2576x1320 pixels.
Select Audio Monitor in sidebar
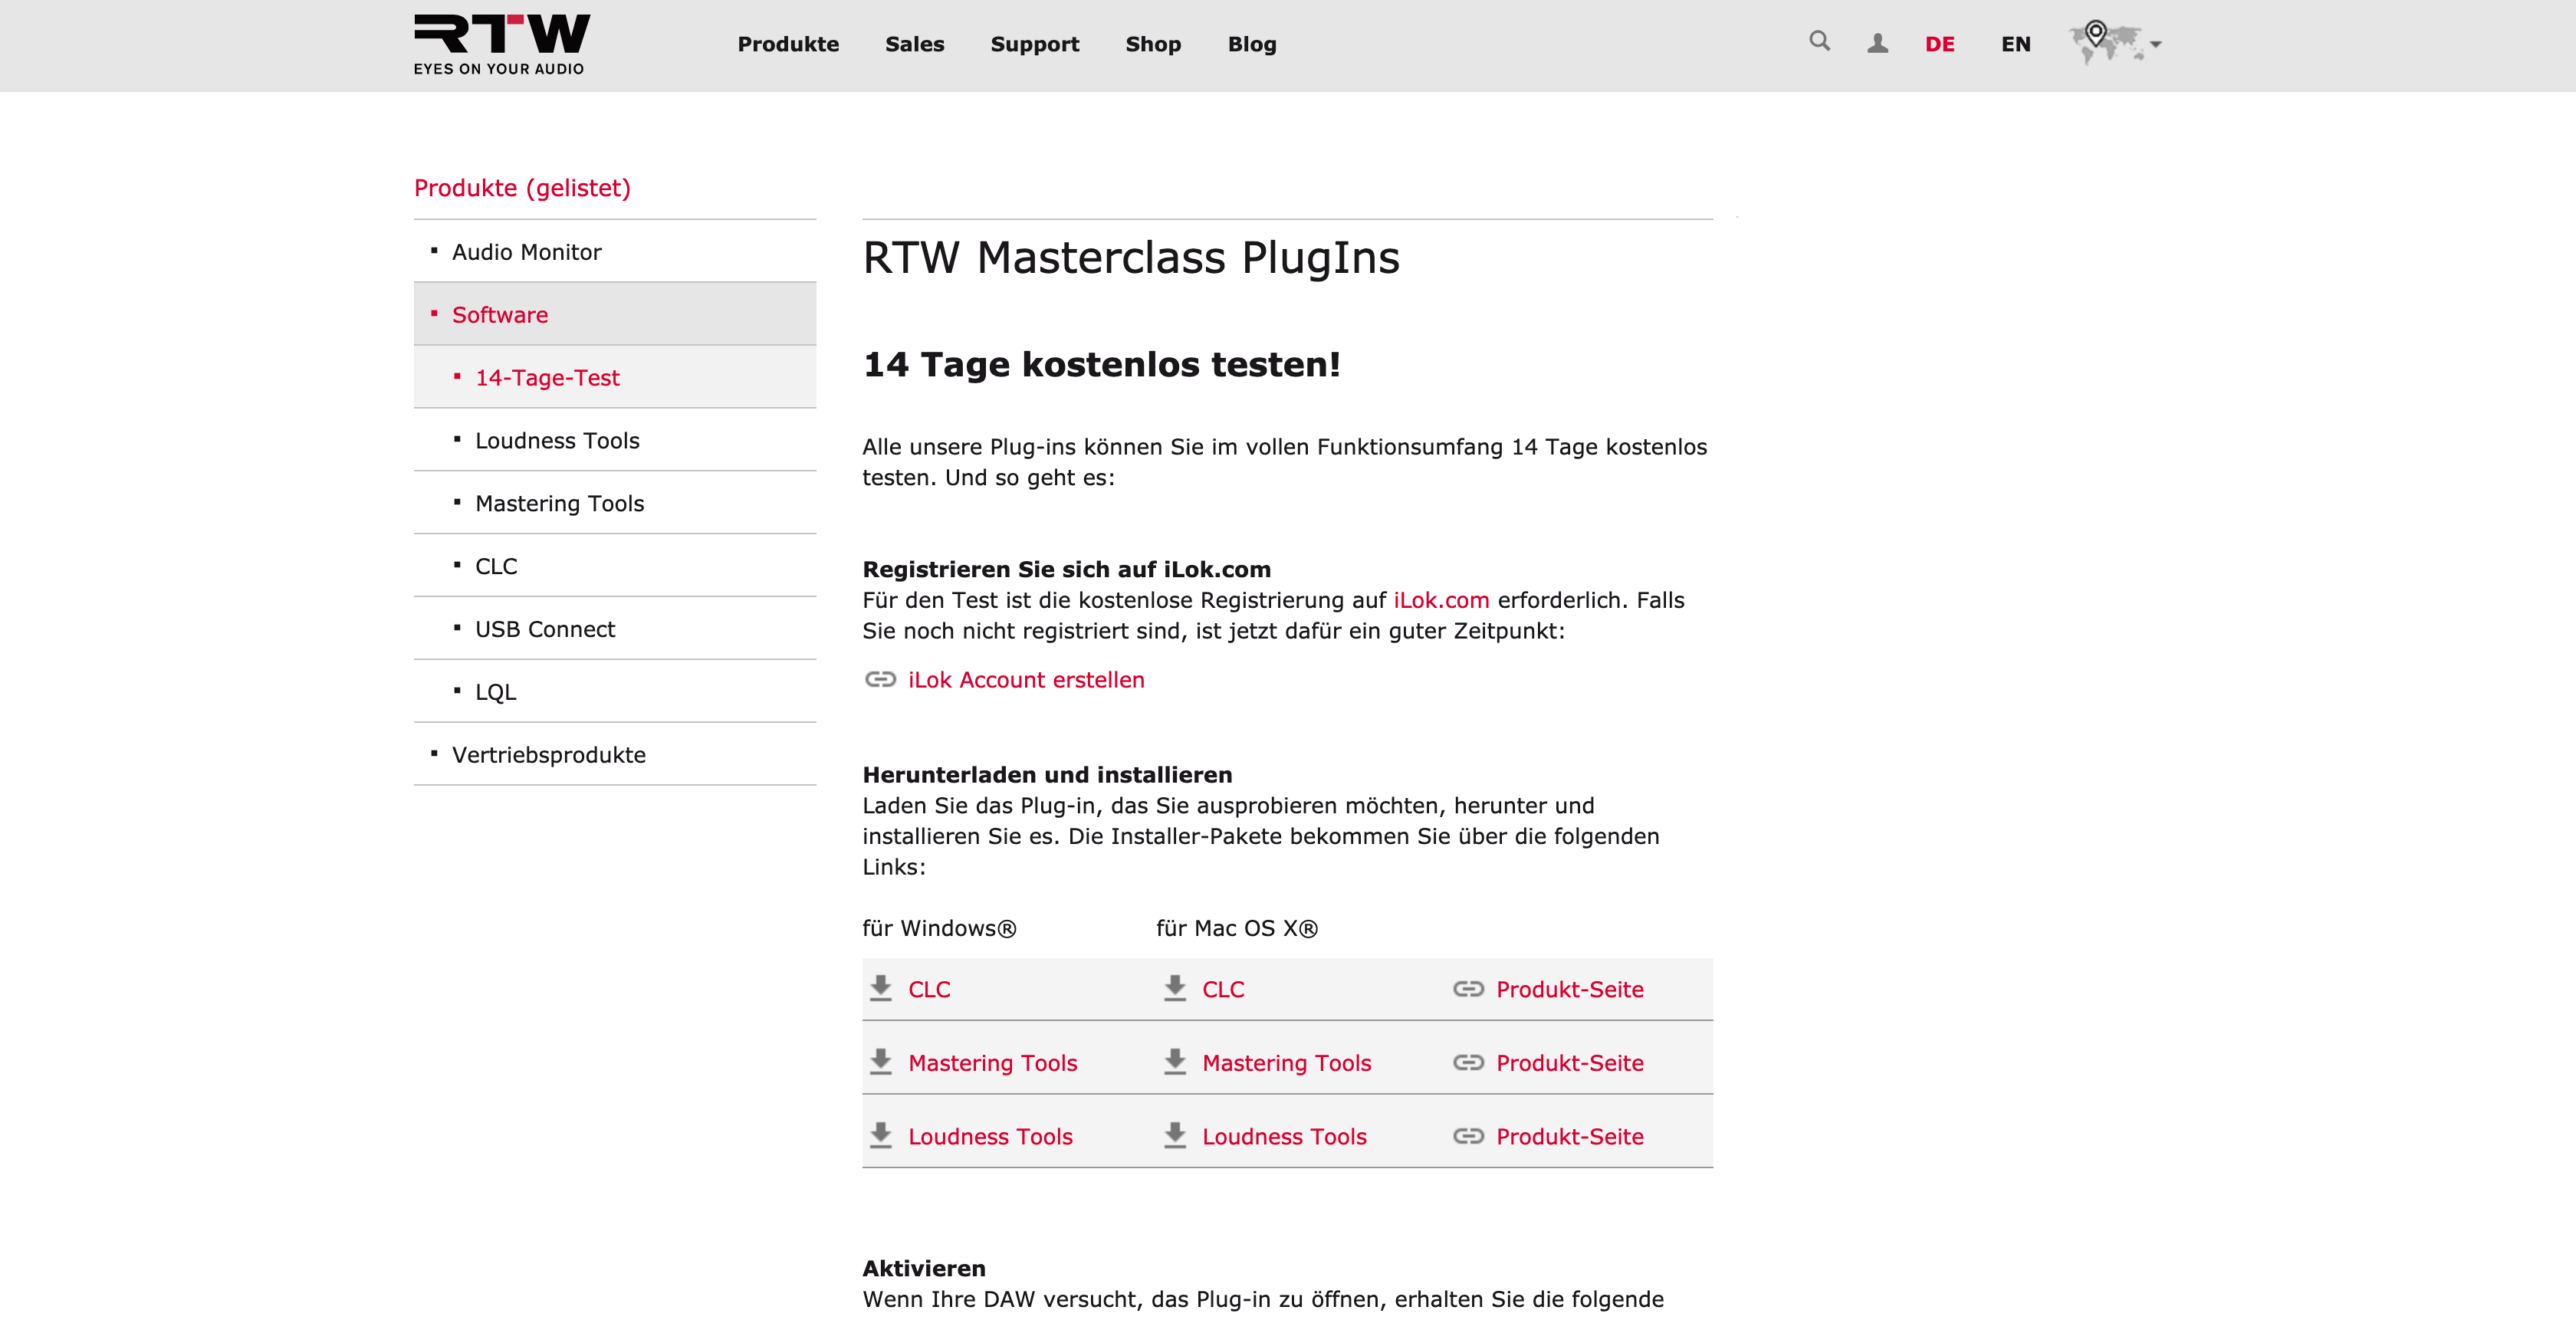(x=615, y=251)
